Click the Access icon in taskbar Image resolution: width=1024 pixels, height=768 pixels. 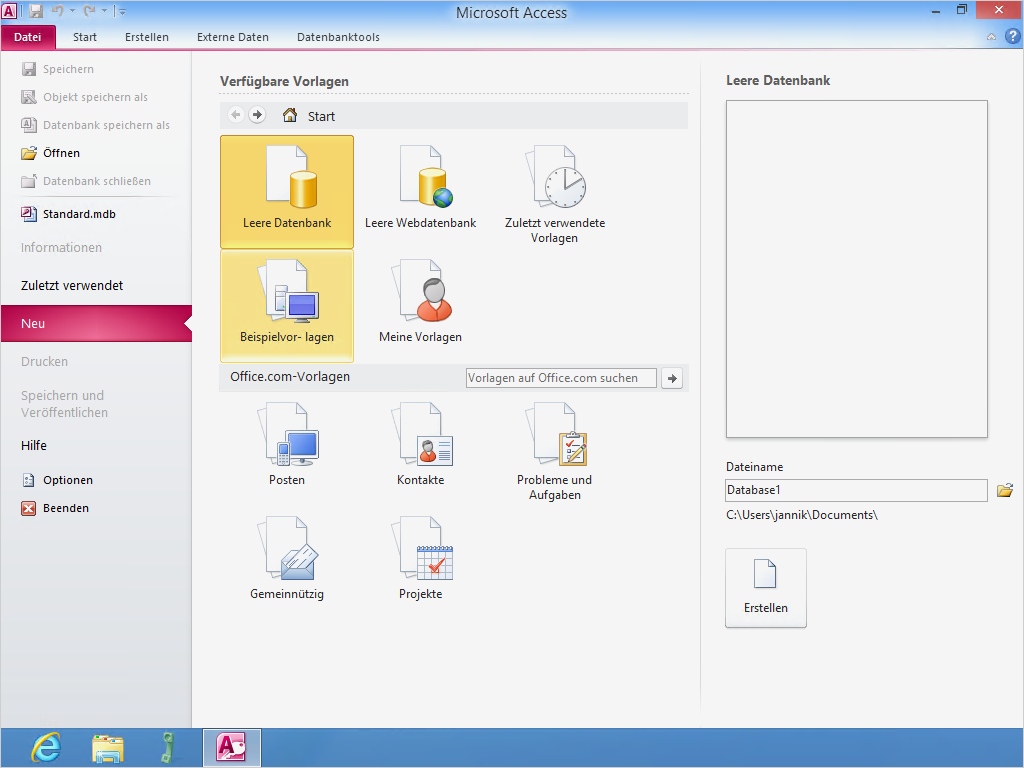point(232,748)
